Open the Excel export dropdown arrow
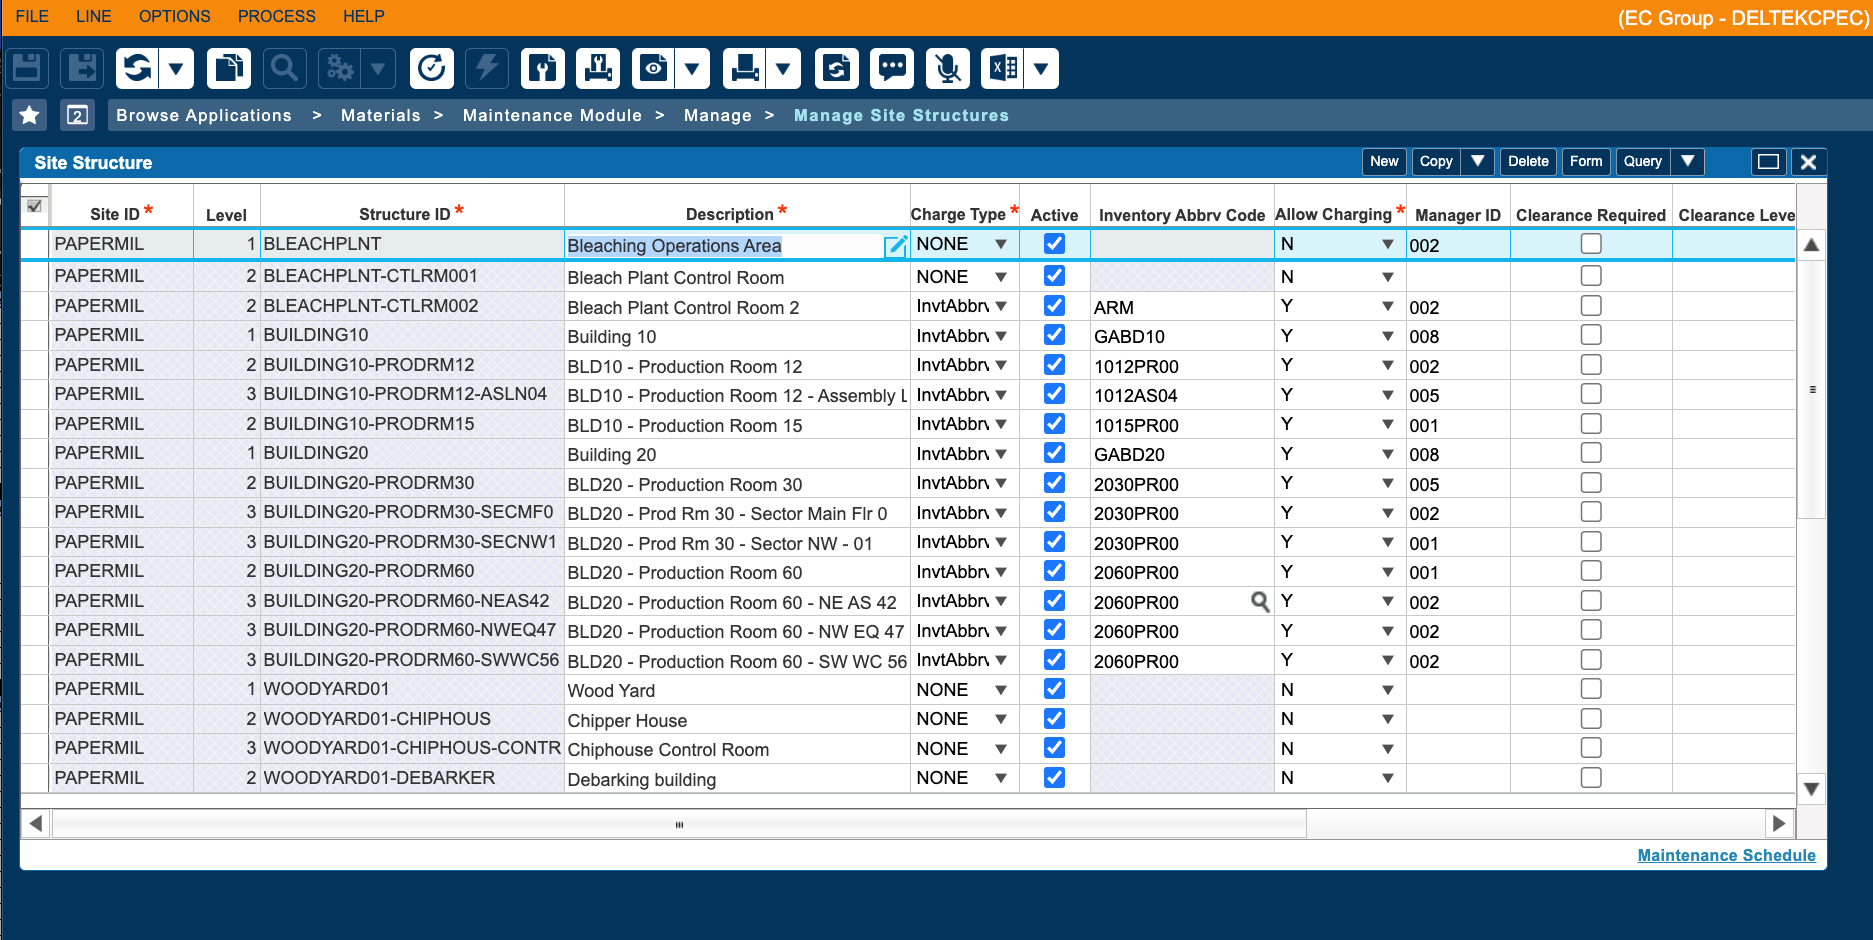The width and height of the screenshot is (1873, 940). point(1042,69)
